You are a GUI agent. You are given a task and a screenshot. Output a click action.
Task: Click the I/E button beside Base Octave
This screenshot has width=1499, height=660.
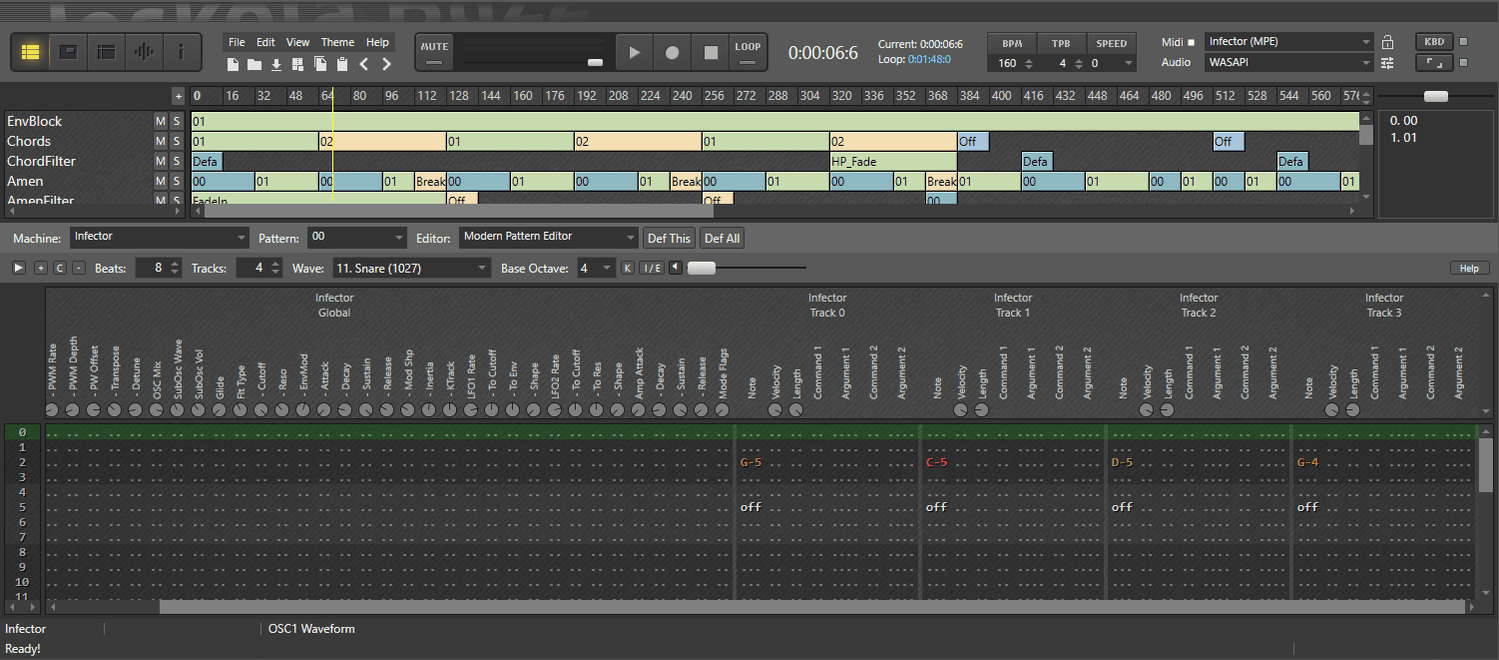(651, 268)
